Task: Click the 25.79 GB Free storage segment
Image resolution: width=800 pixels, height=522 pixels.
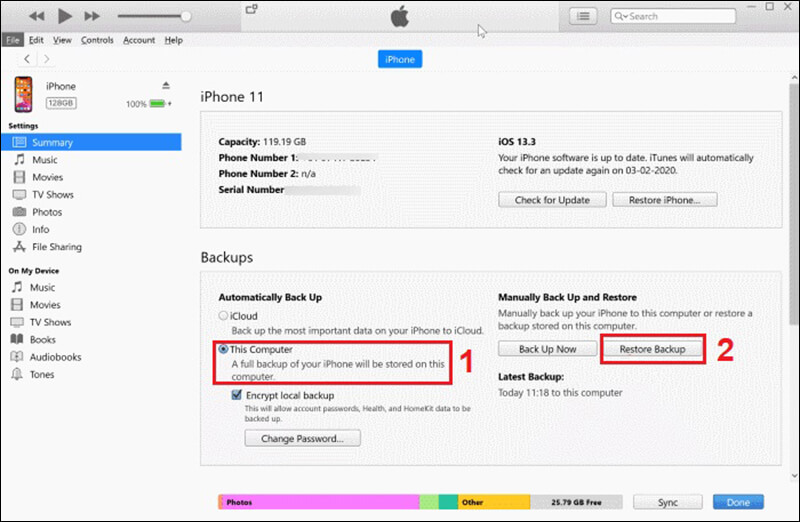Action: 576,502
